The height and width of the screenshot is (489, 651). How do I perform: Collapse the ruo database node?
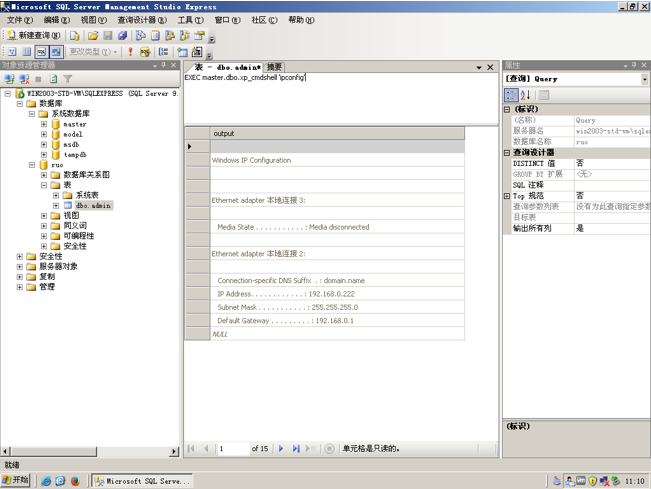tap(32, 165)
